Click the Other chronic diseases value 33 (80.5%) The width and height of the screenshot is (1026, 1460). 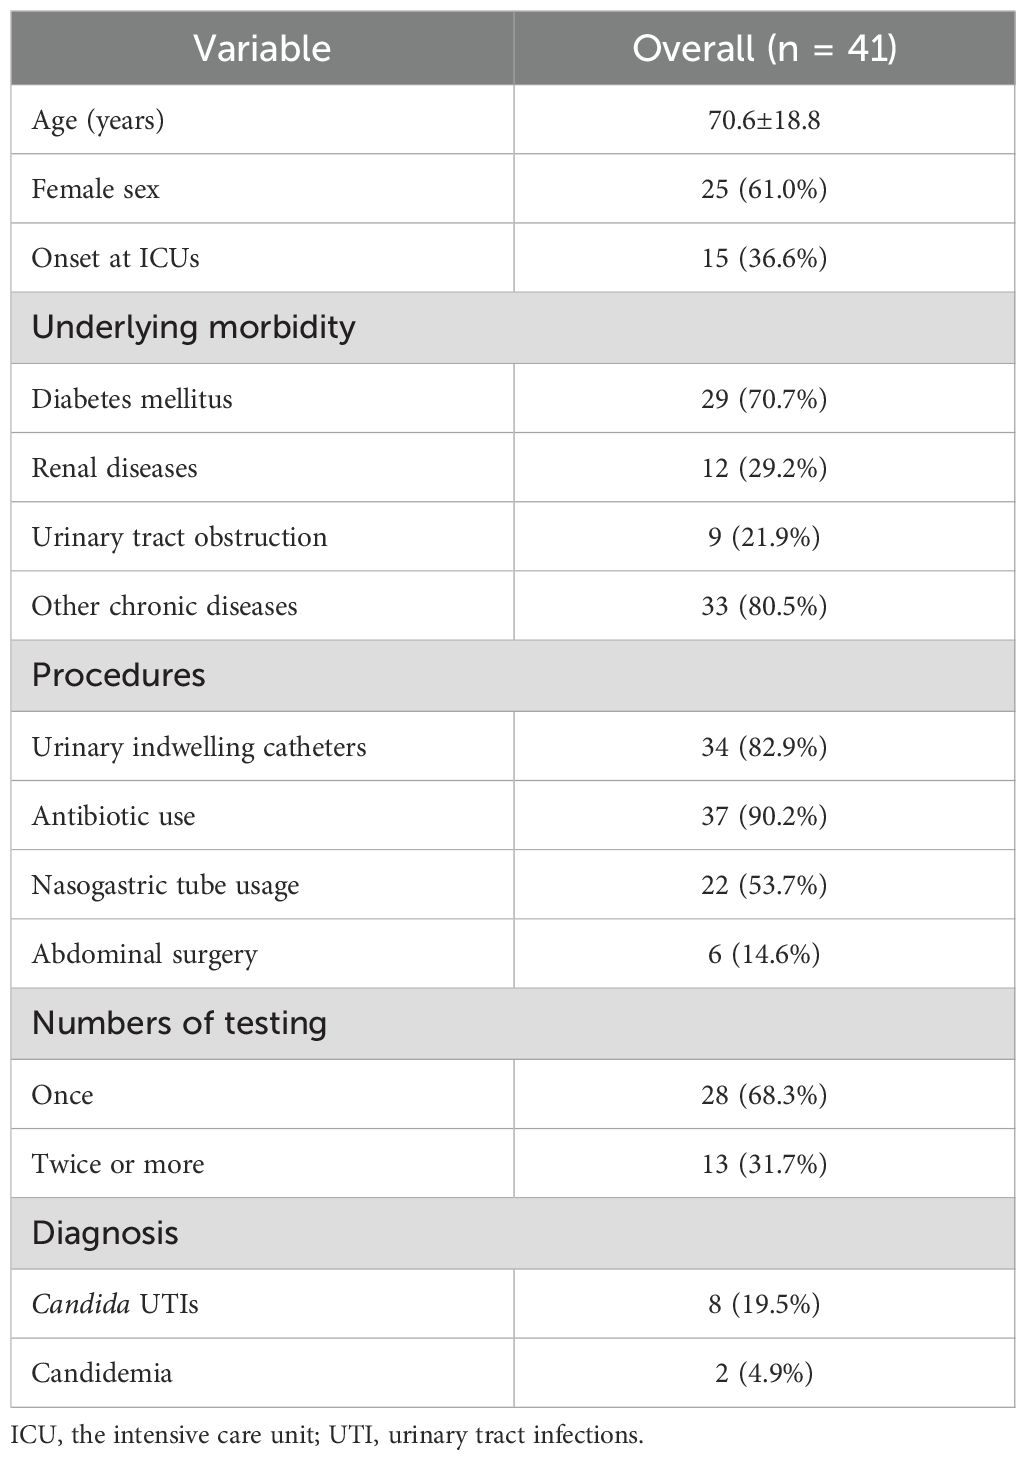click(764, 606)
